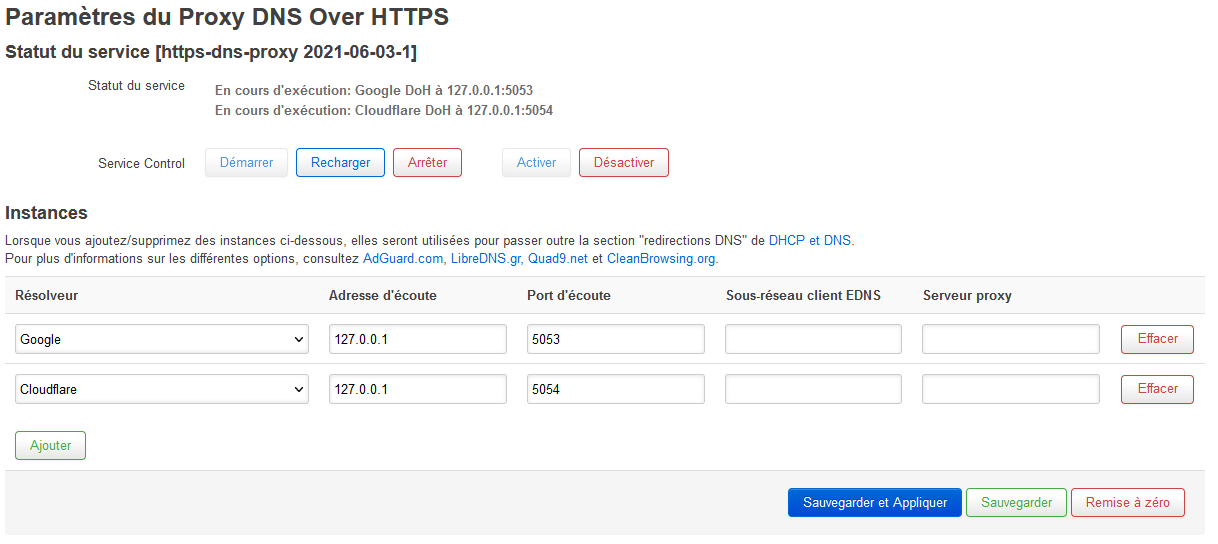The image size is (1218, 544).
Task: Click the Sous-réseau client EDNS header
Action: [803, 295]
